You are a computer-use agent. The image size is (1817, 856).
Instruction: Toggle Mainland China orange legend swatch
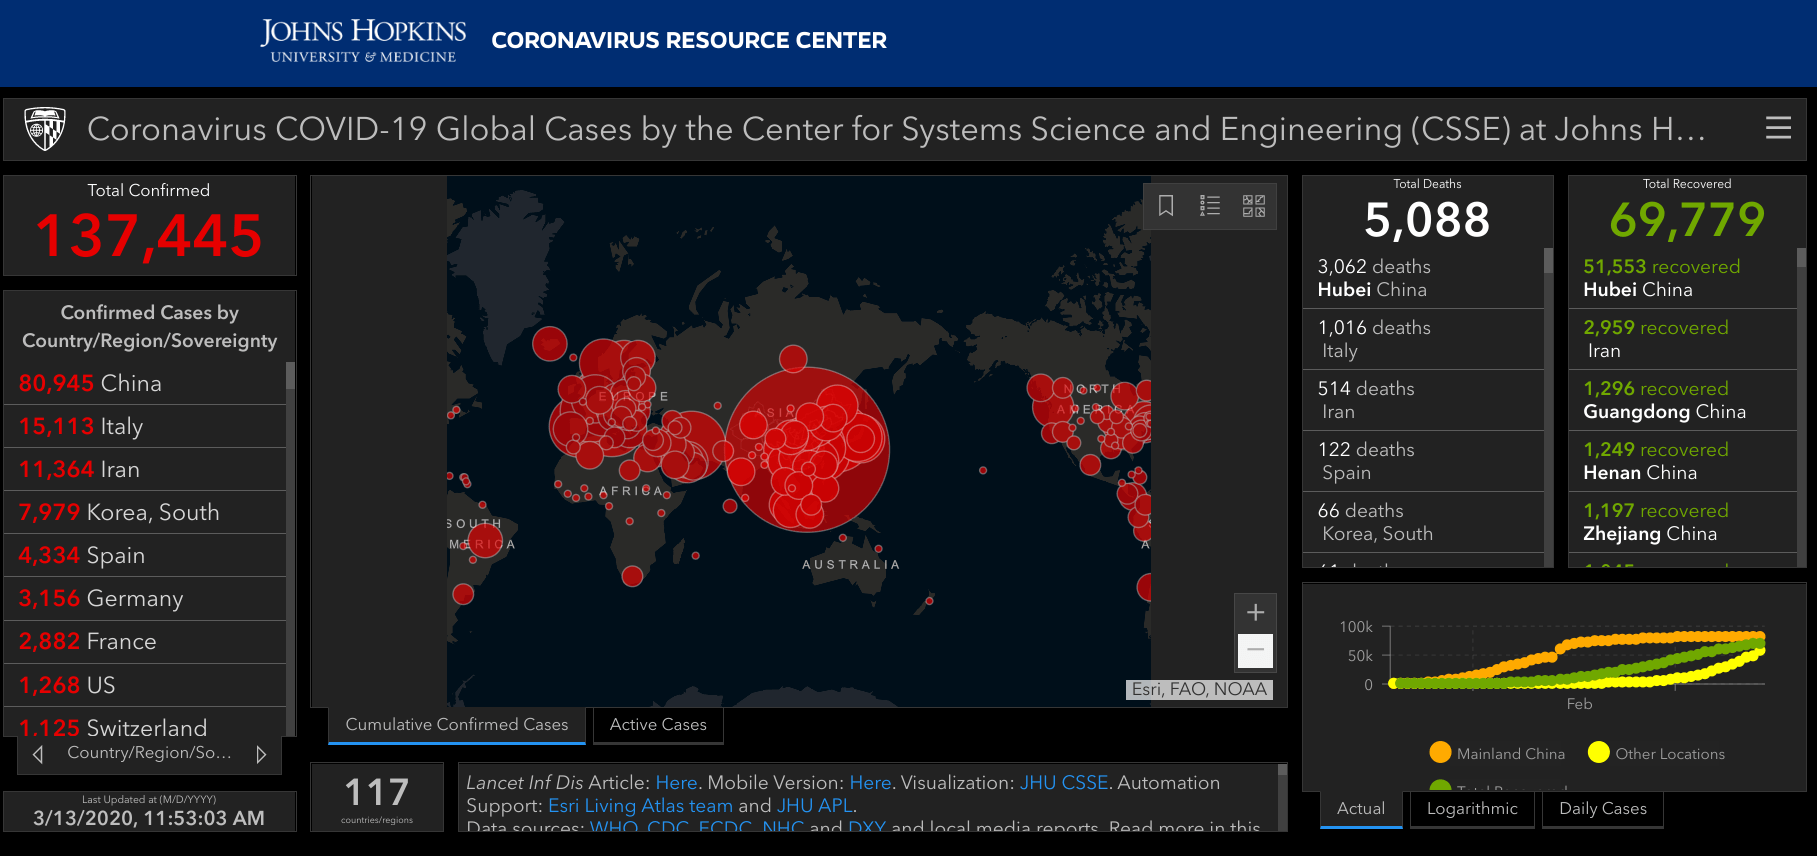click(1440, 752)
